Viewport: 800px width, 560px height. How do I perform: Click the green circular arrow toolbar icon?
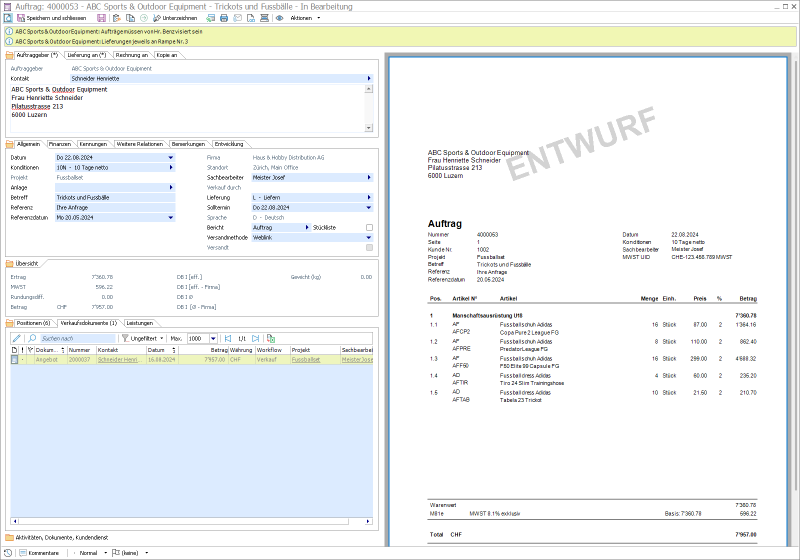(x=144, y=18)
